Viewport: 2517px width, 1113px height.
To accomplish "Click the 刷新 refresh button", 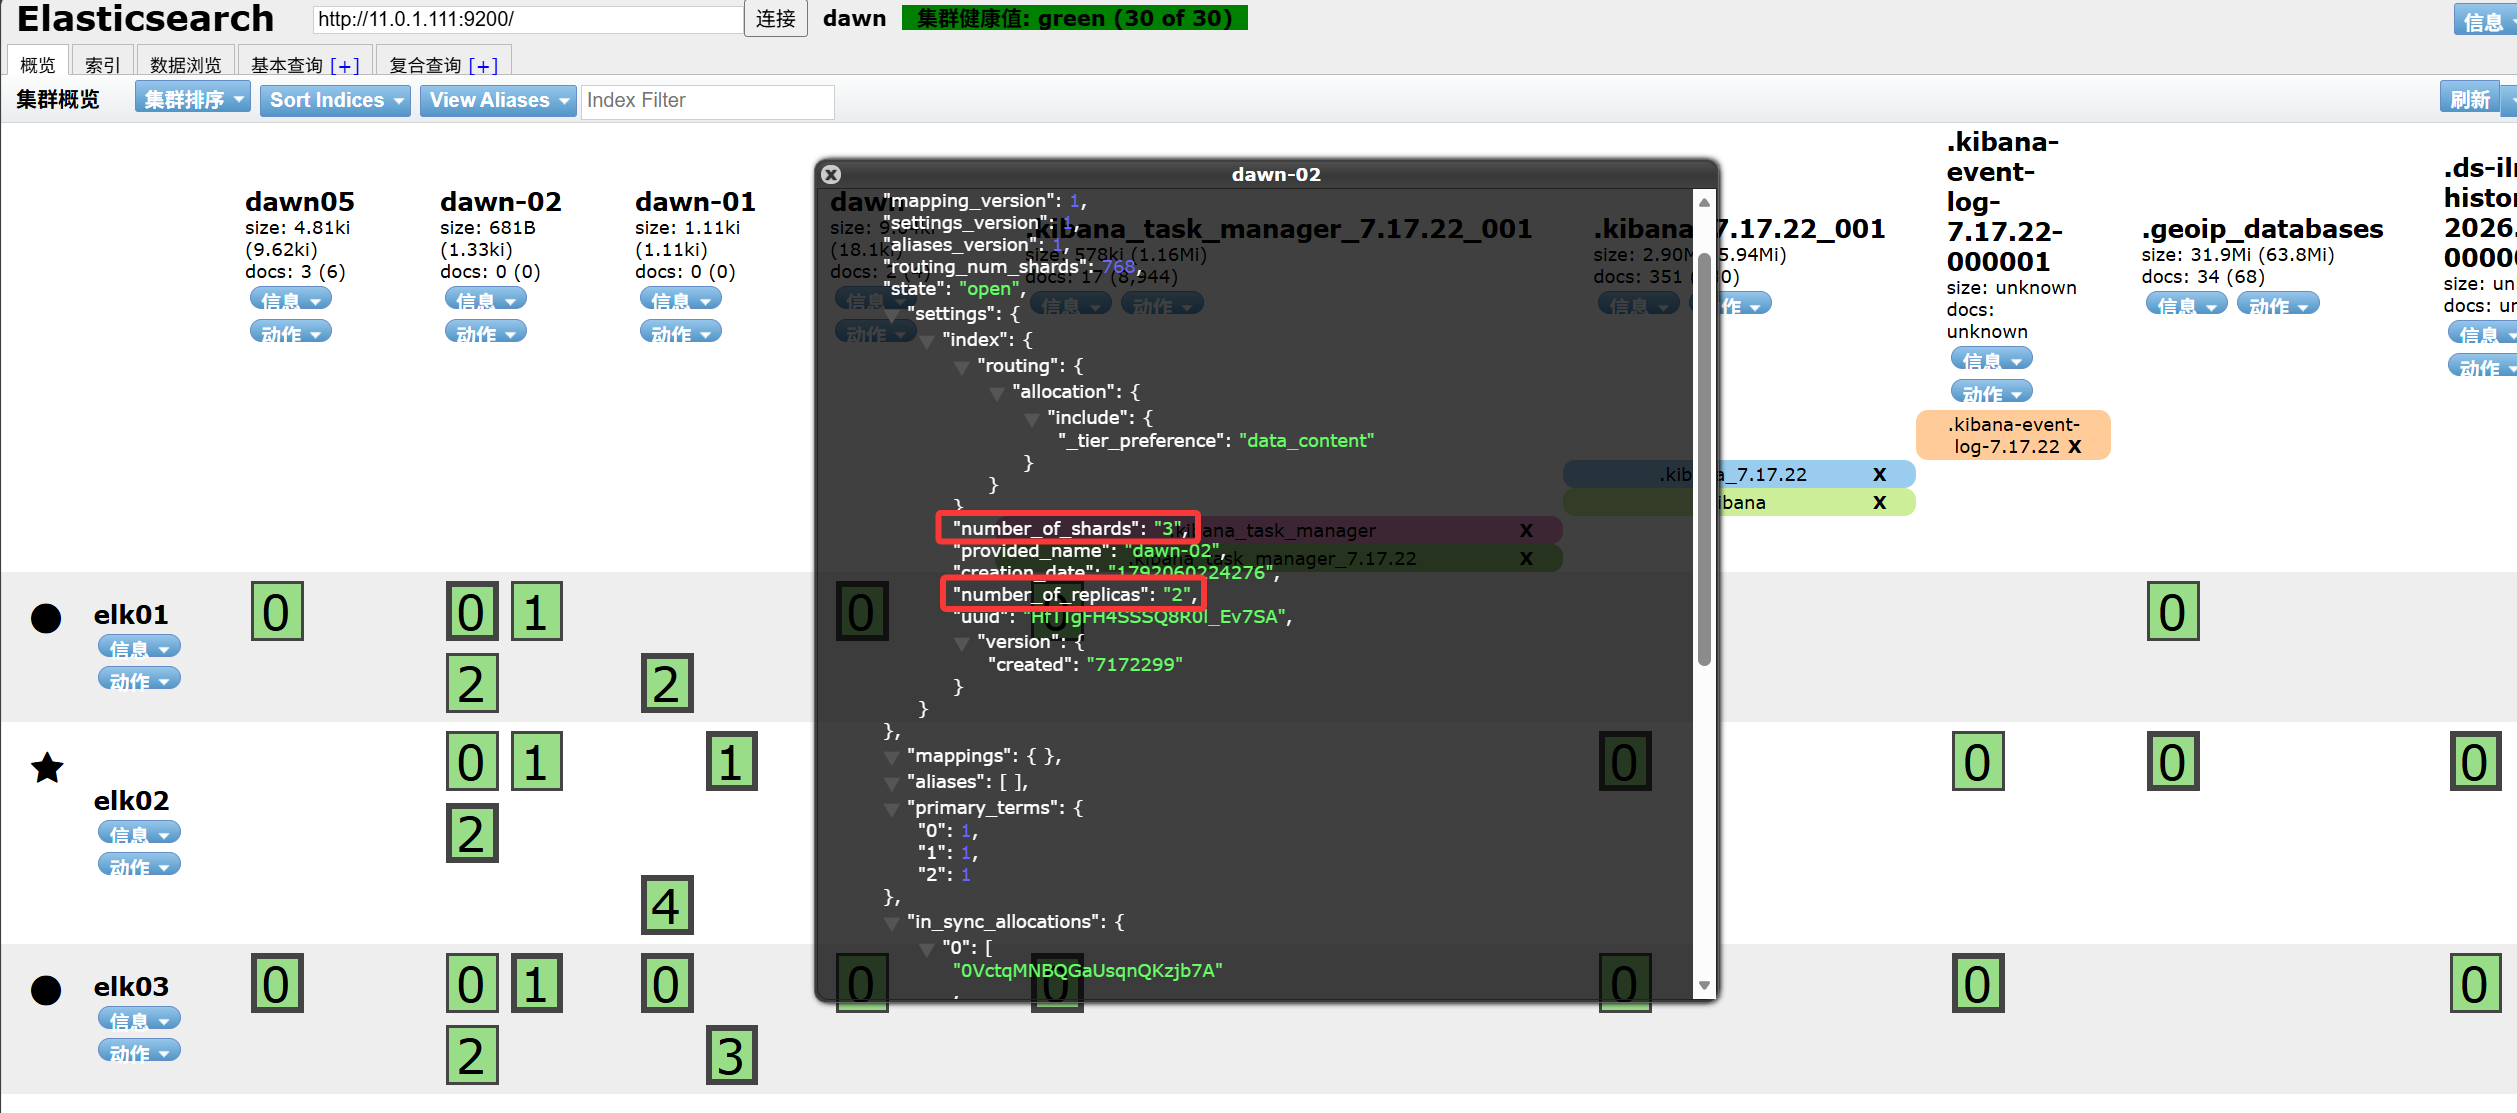I will tap(2470, 99).
